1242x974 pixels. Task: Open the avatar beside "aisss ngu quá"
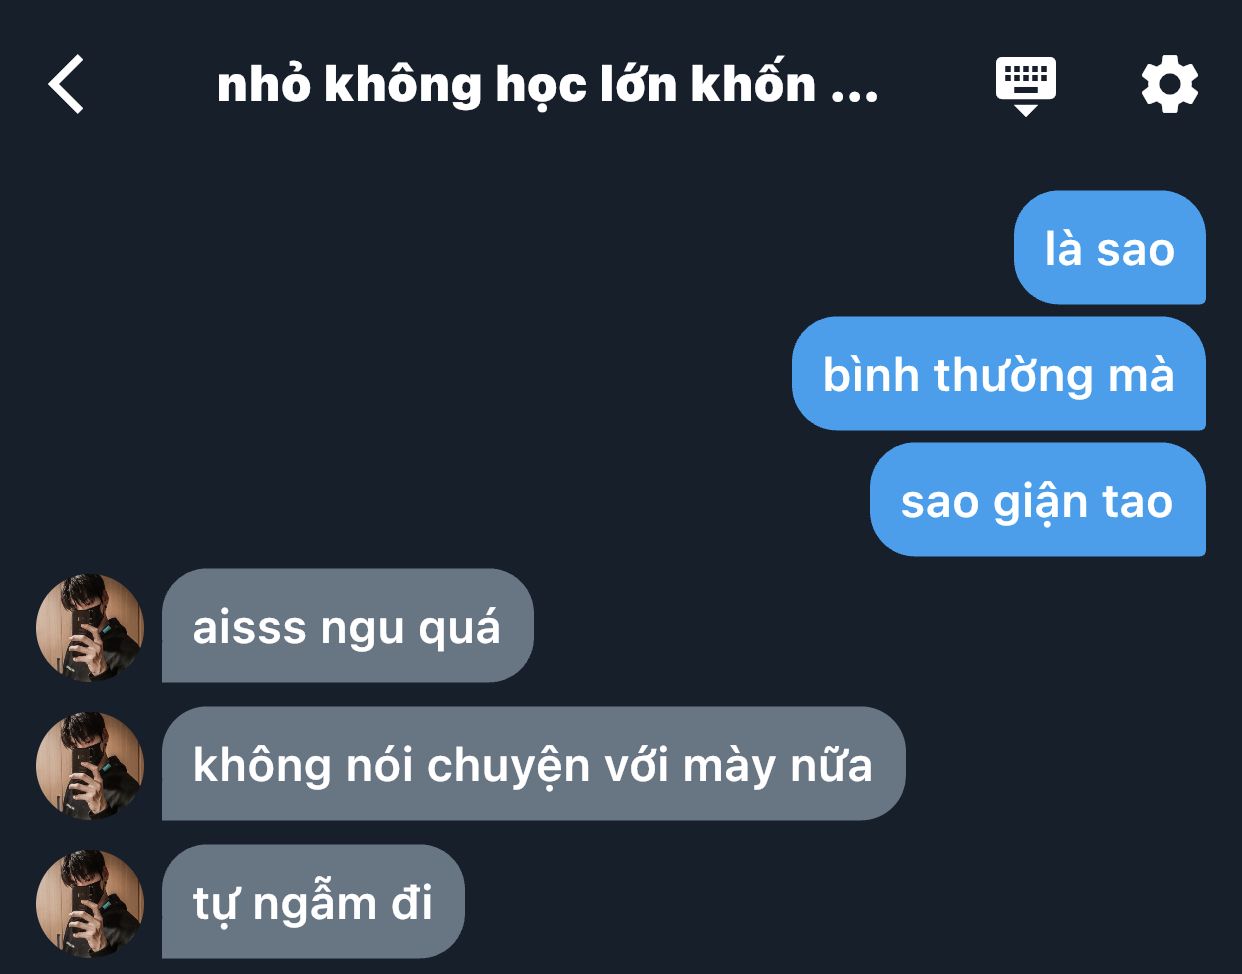coord(90,628)
